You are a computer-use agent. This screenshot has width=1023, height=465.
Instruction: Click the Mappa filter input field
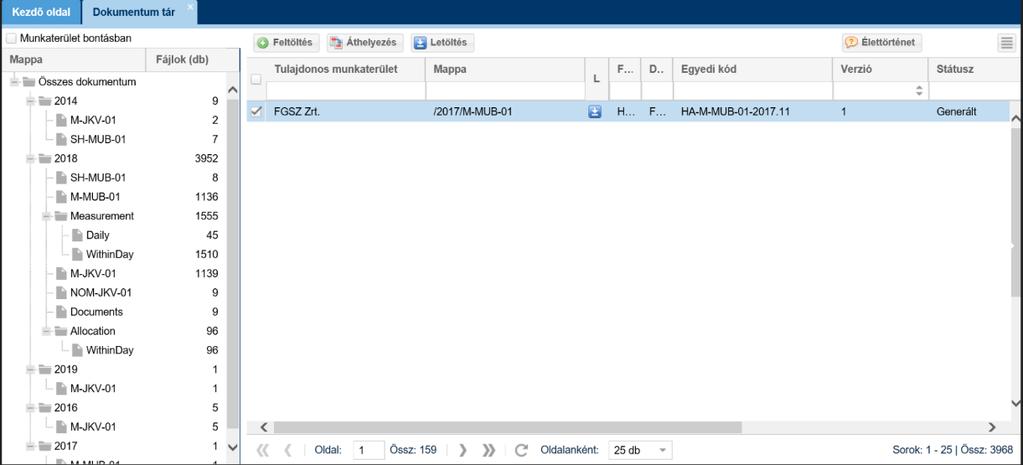505,91
